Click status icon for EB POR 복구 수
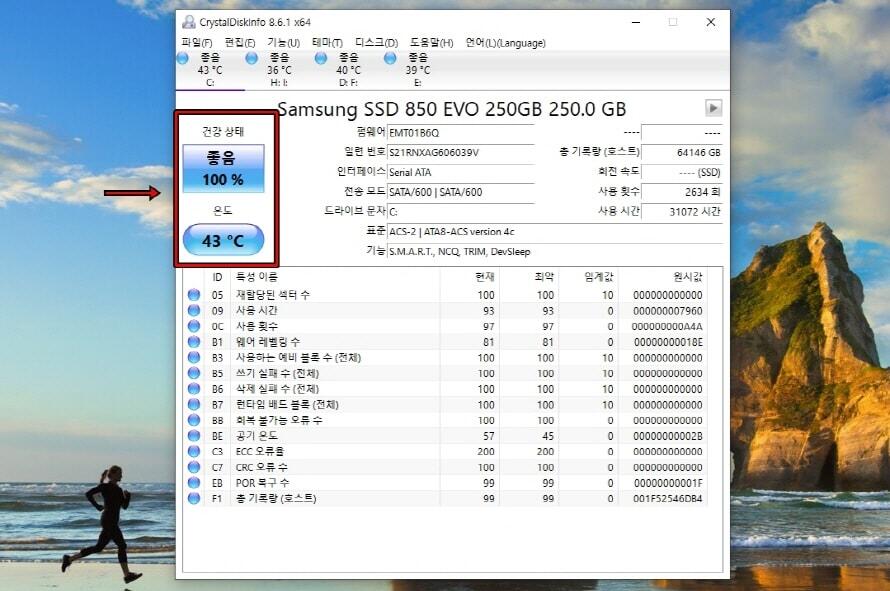The image size is (890, 591). 194,483
